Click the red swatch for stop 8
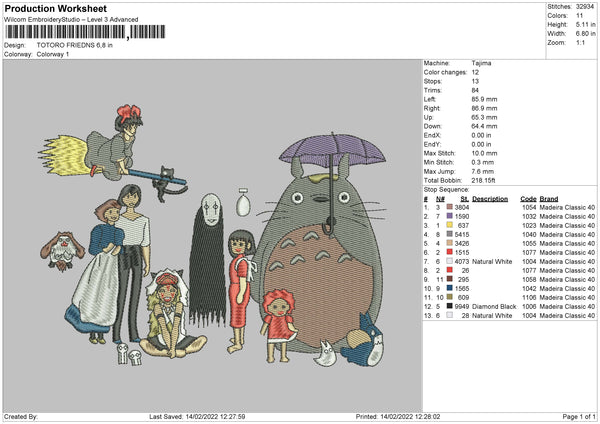The height and width of the screenshot is (424, 600). tap(450, 270)
